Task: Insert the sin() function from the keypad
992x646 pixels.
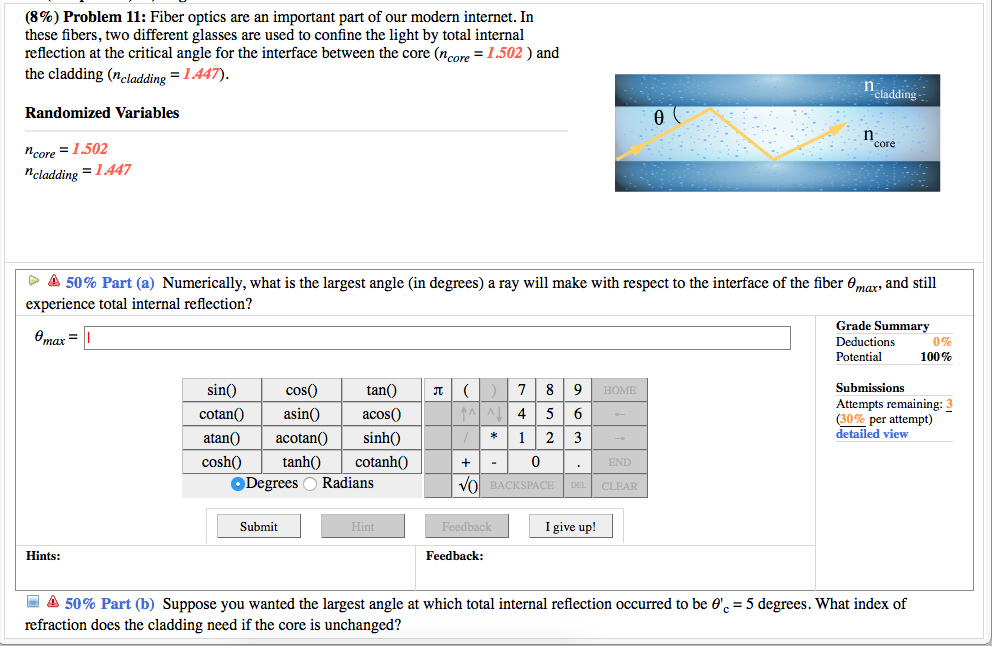Action: point(221,389)
